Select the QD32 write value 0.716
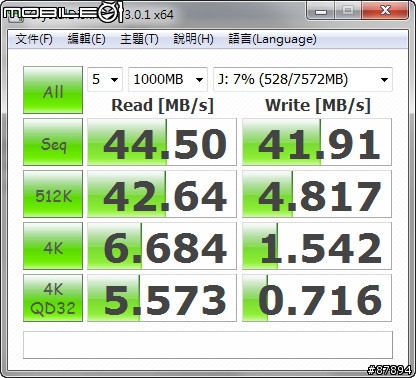The height and width of the screenshot is (378, 416). [317, 298]
